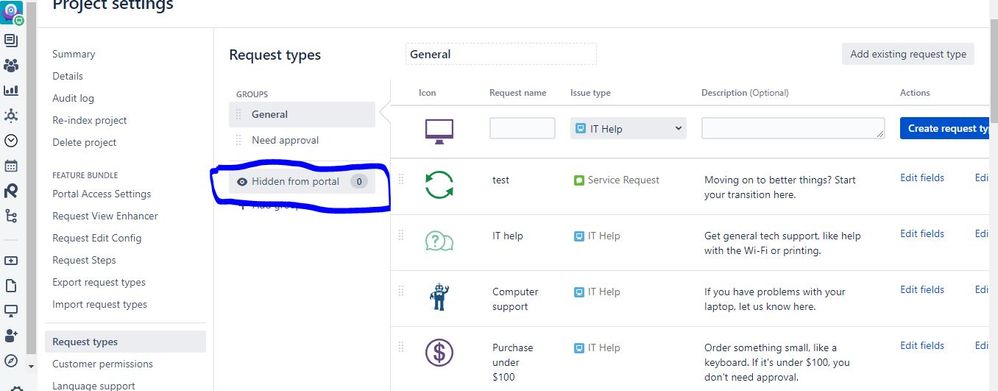998x391 pixels.
Task: Click the 'Purchase under $100' request name
Action: [513, 362]
